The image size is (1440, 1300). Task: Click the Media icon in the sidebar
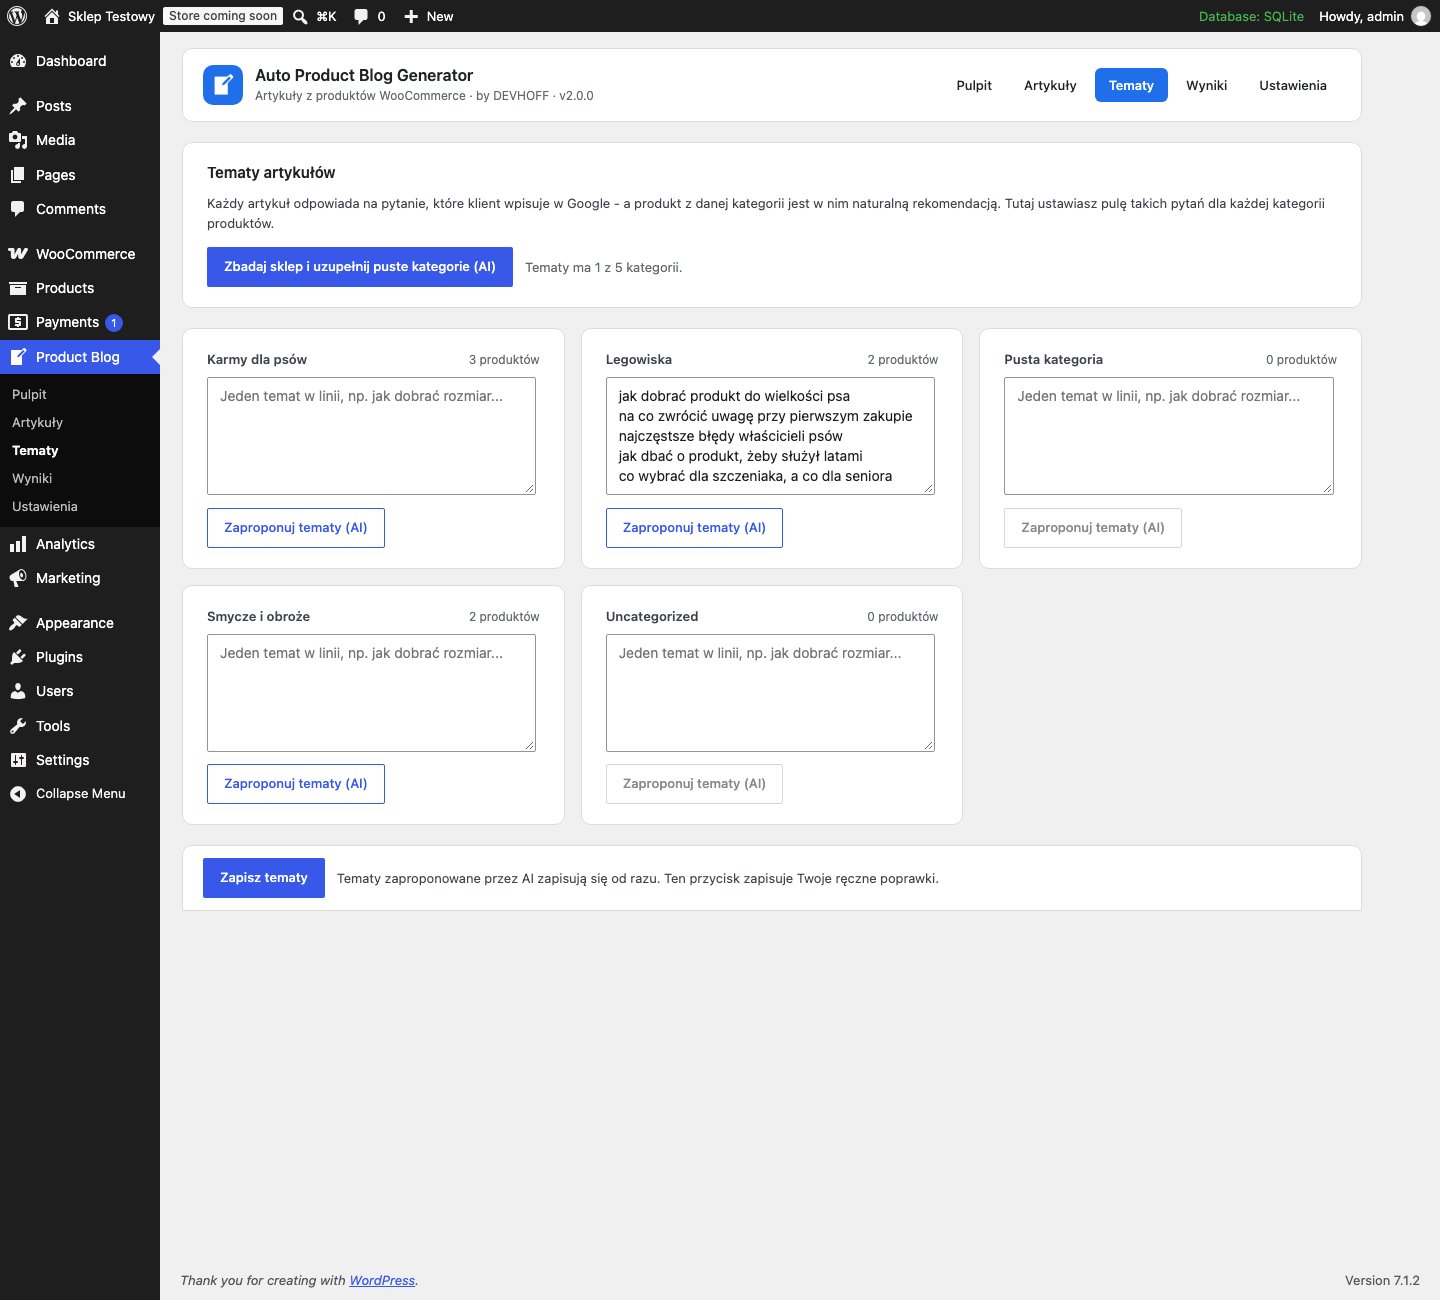coord(18,140)
